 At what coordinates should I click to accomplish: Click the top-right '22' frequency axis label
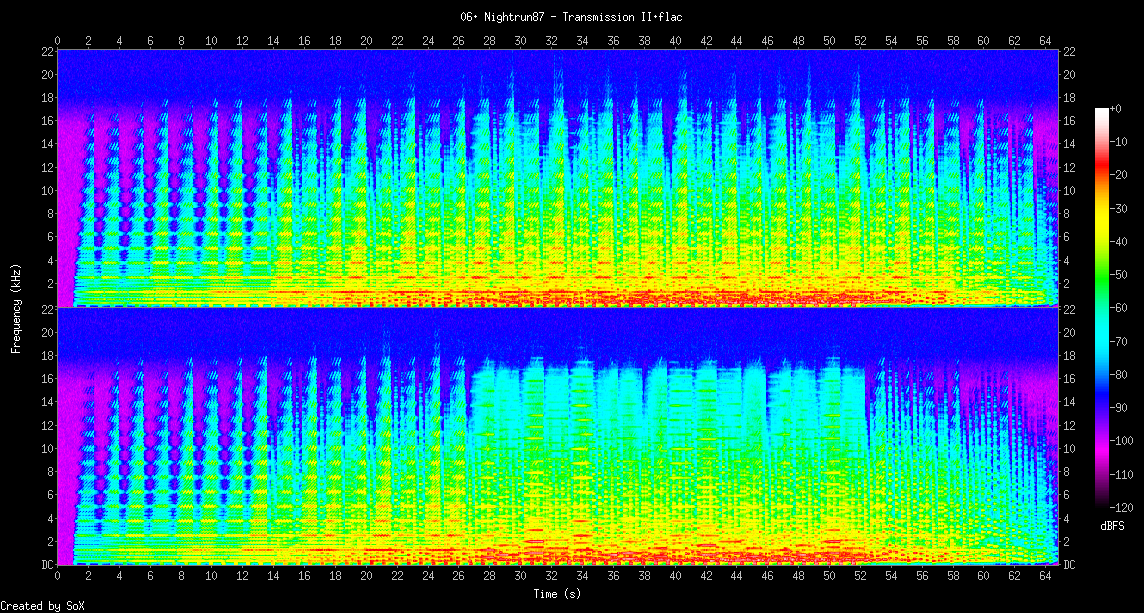point(1069,51)
